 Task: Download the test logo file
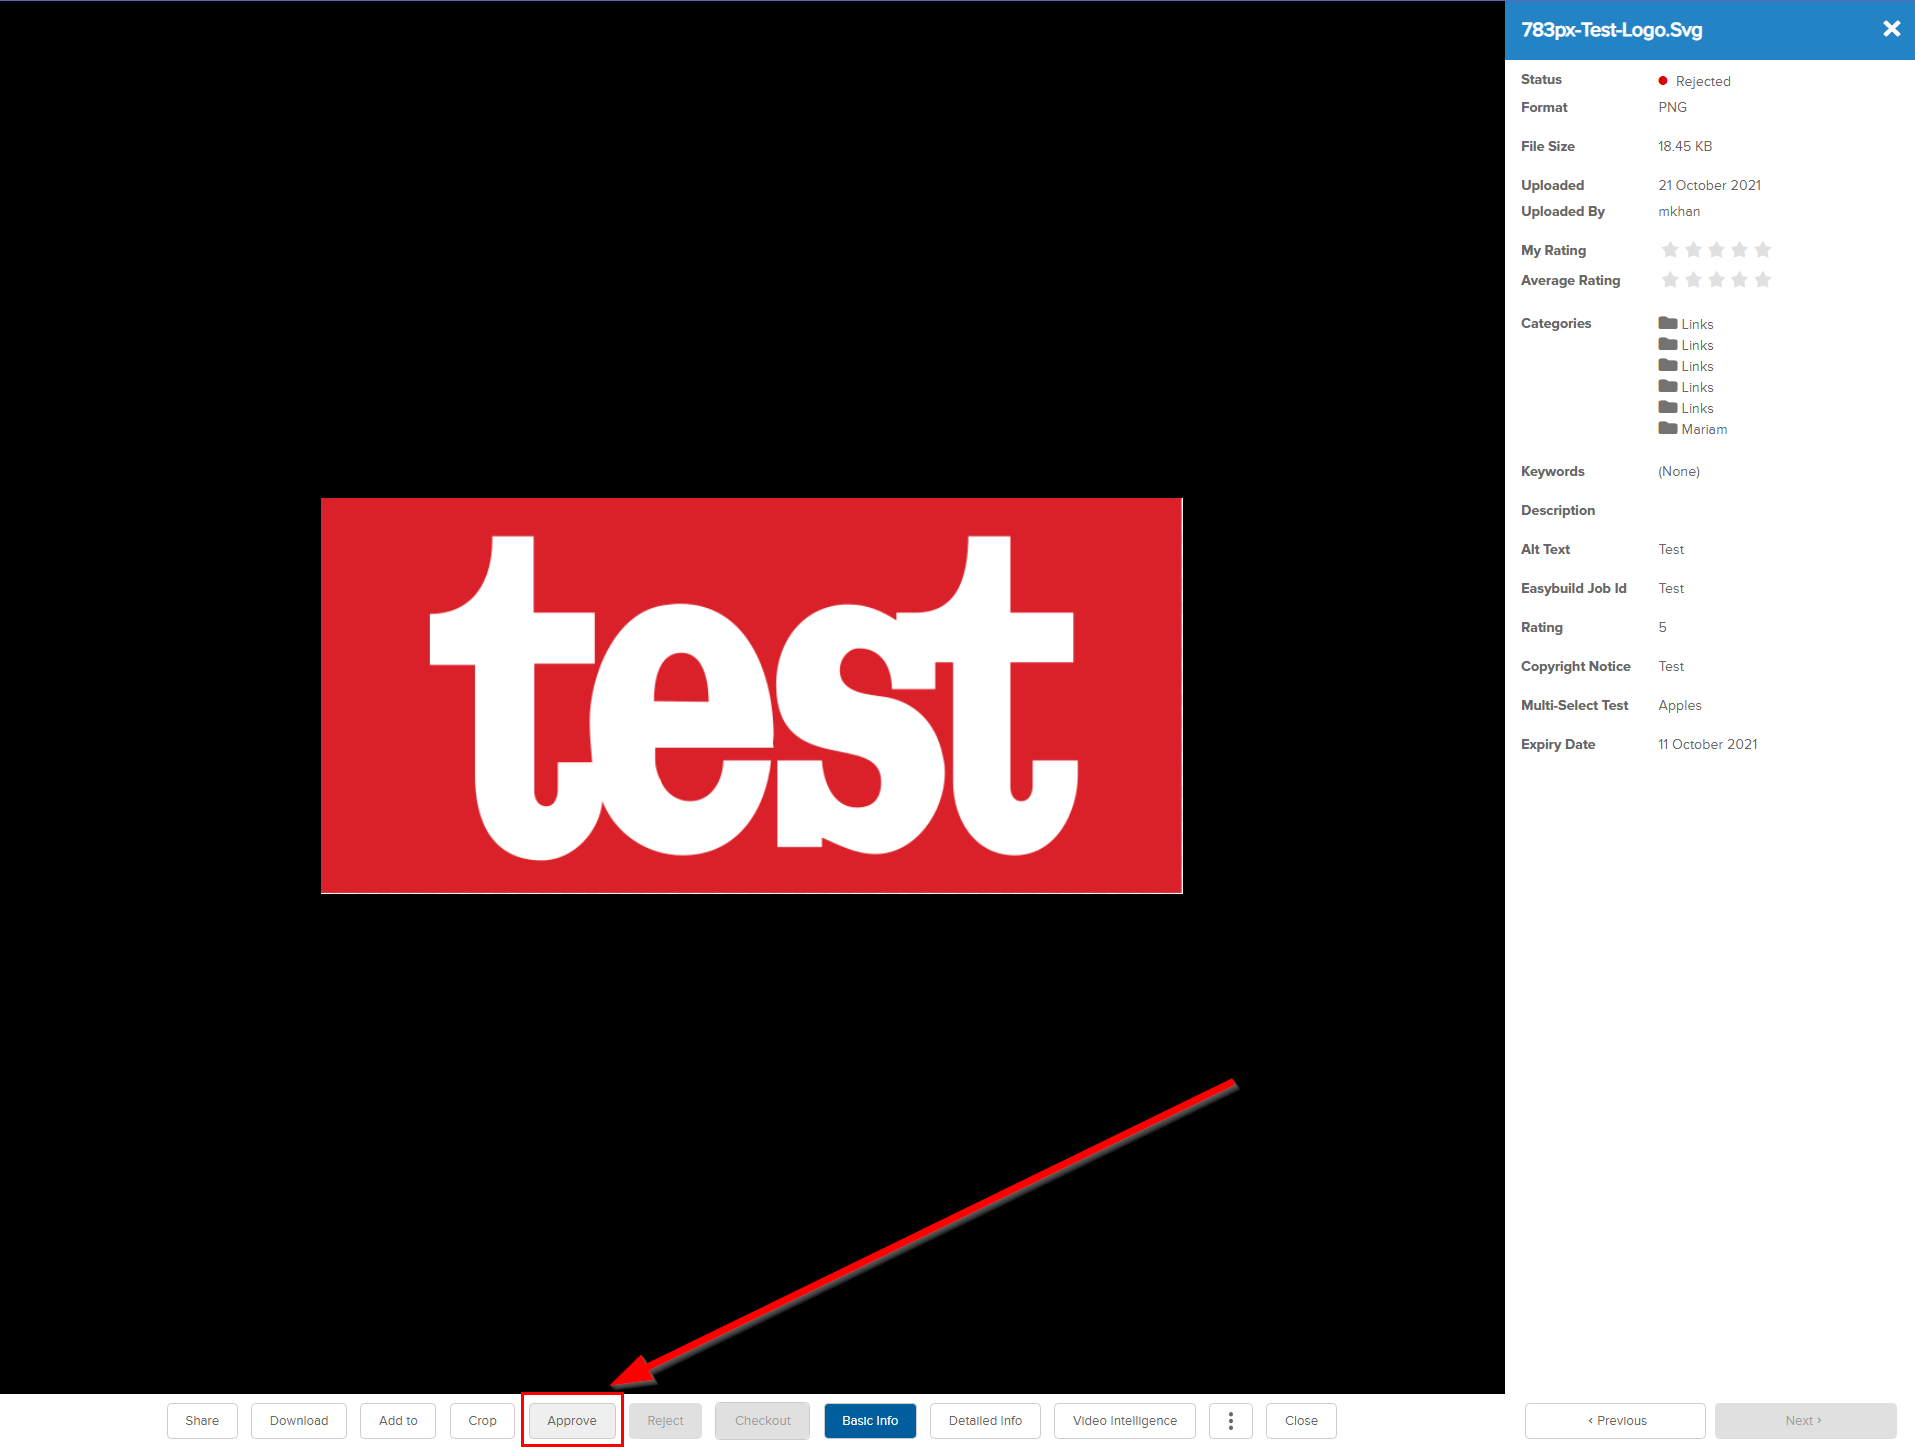pyautogui.click(x=298, y=1420)
